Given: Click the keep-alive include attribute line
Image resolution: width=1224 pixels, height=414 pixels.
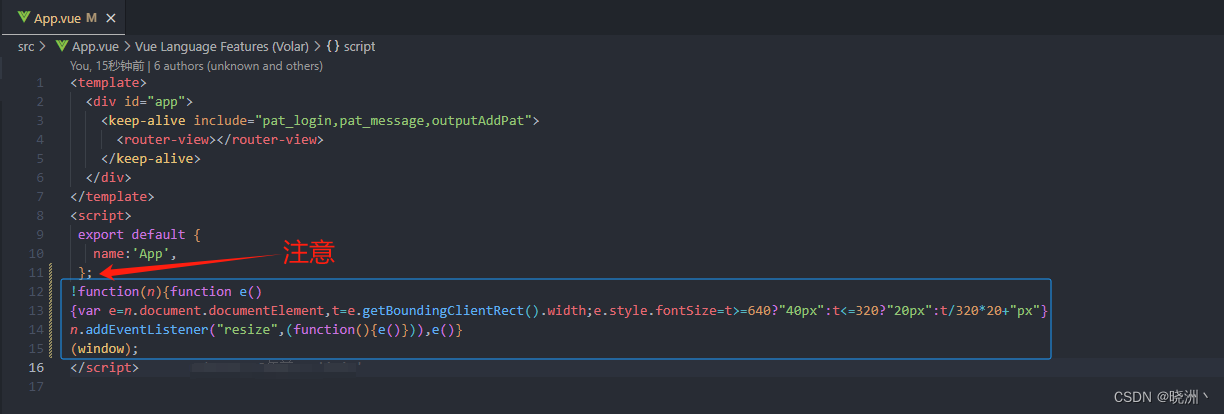Looking at the screenshot, I should pos(320,120).
